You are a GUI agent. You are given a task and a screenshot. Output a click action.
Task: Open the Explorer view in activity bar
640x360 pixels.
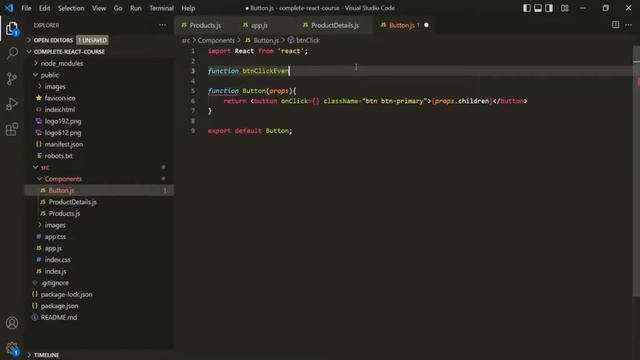pos(12,29)
